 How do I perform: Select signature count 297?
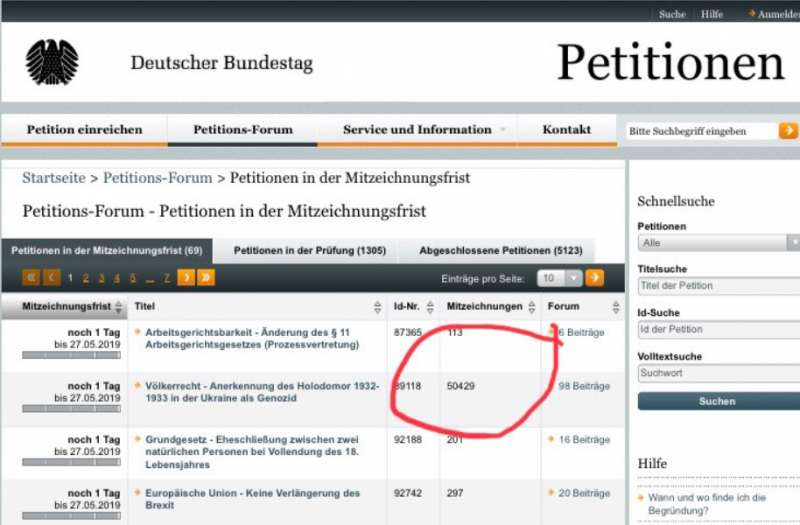tap(455, 493)
